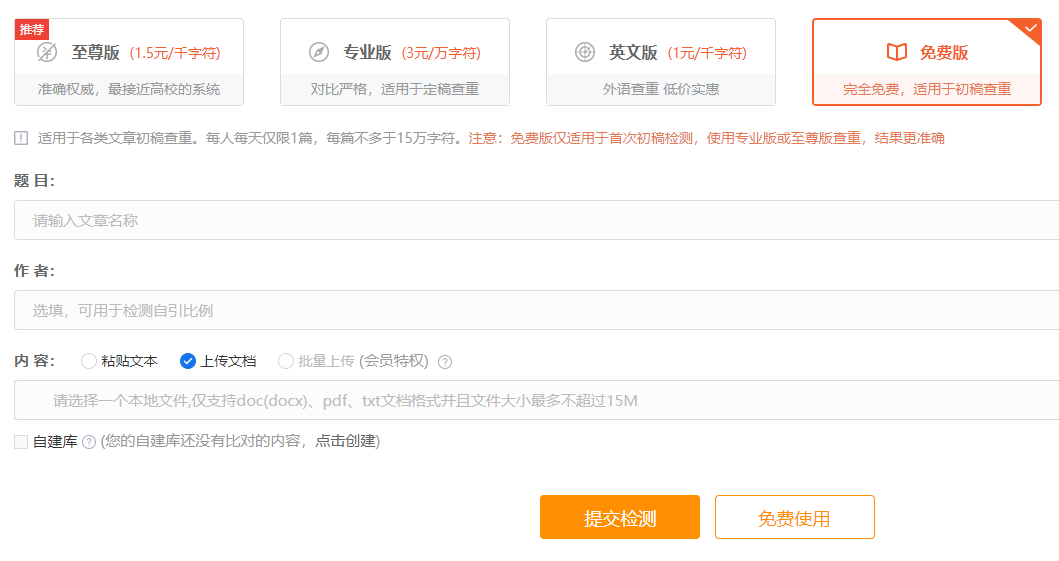Click the 提交检测 button
The height and width of the screenshot is (561, 1059).
coord(620,517)
